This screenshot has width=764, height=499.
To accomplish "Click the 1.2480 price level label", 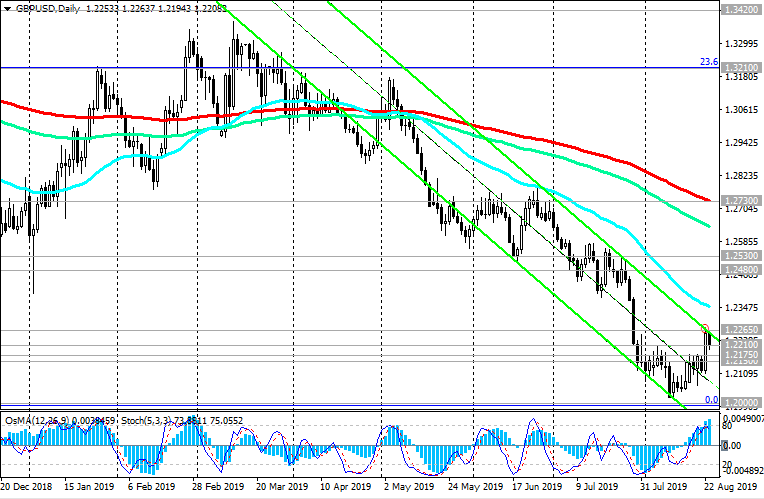I will pyautogui.click(x=741, y=270).
